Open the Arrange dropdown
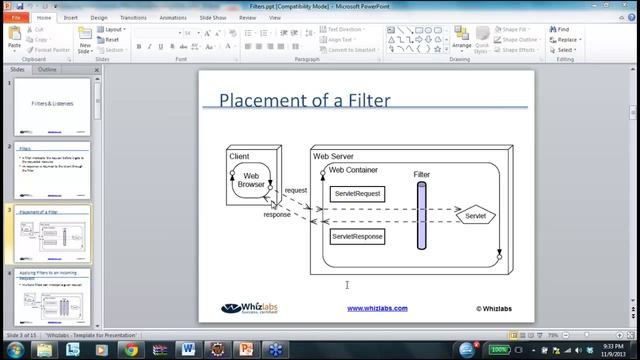 pos(462,40)
